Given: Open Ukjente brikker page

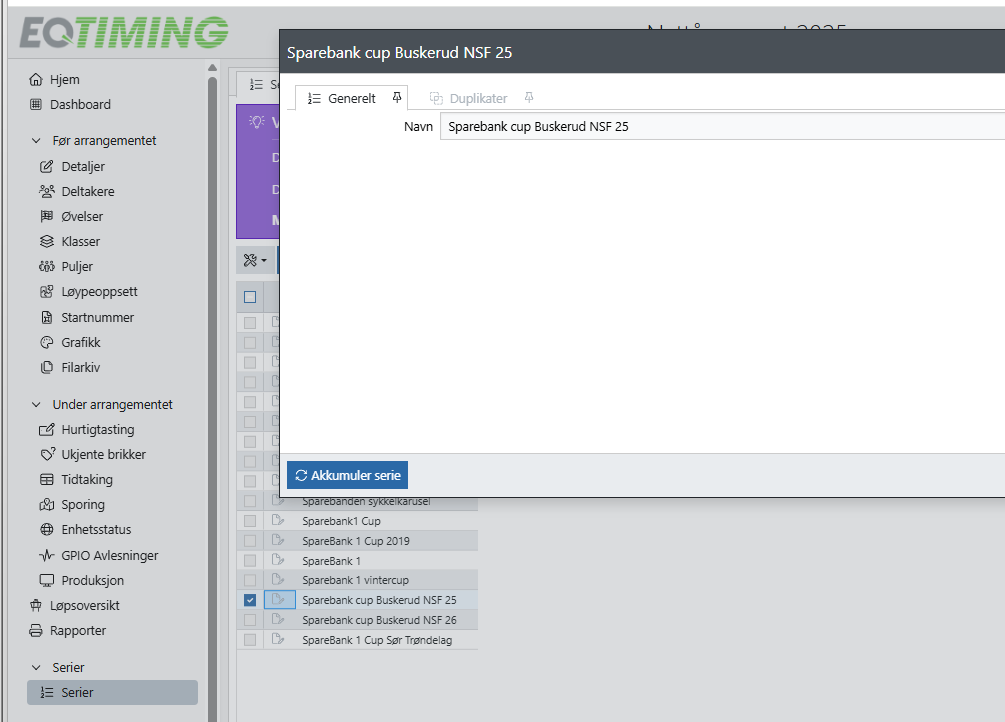Looking at the screenshot, I should click(92, 455).
